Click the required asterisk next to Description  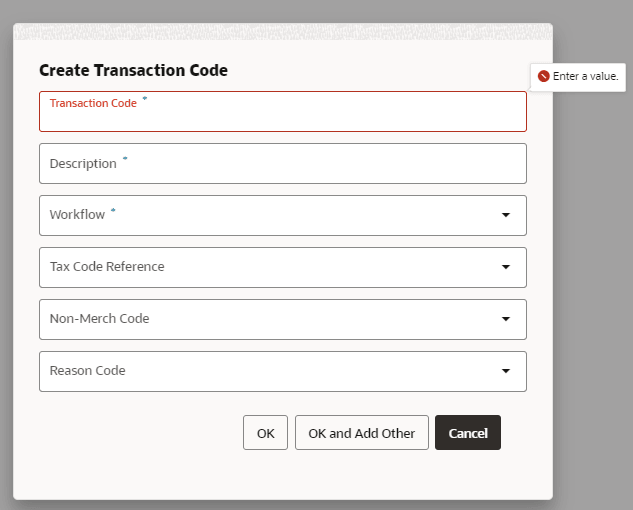(x=125, y=158)
